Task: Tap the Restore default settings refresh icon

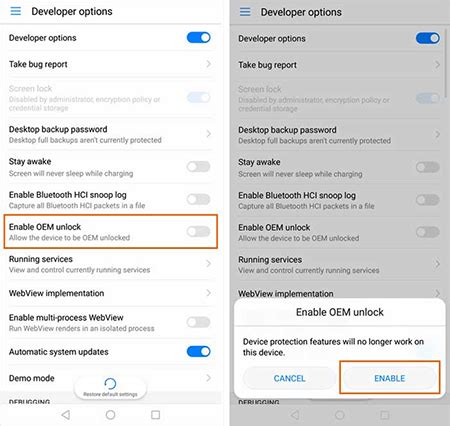Action: point(110,384)
